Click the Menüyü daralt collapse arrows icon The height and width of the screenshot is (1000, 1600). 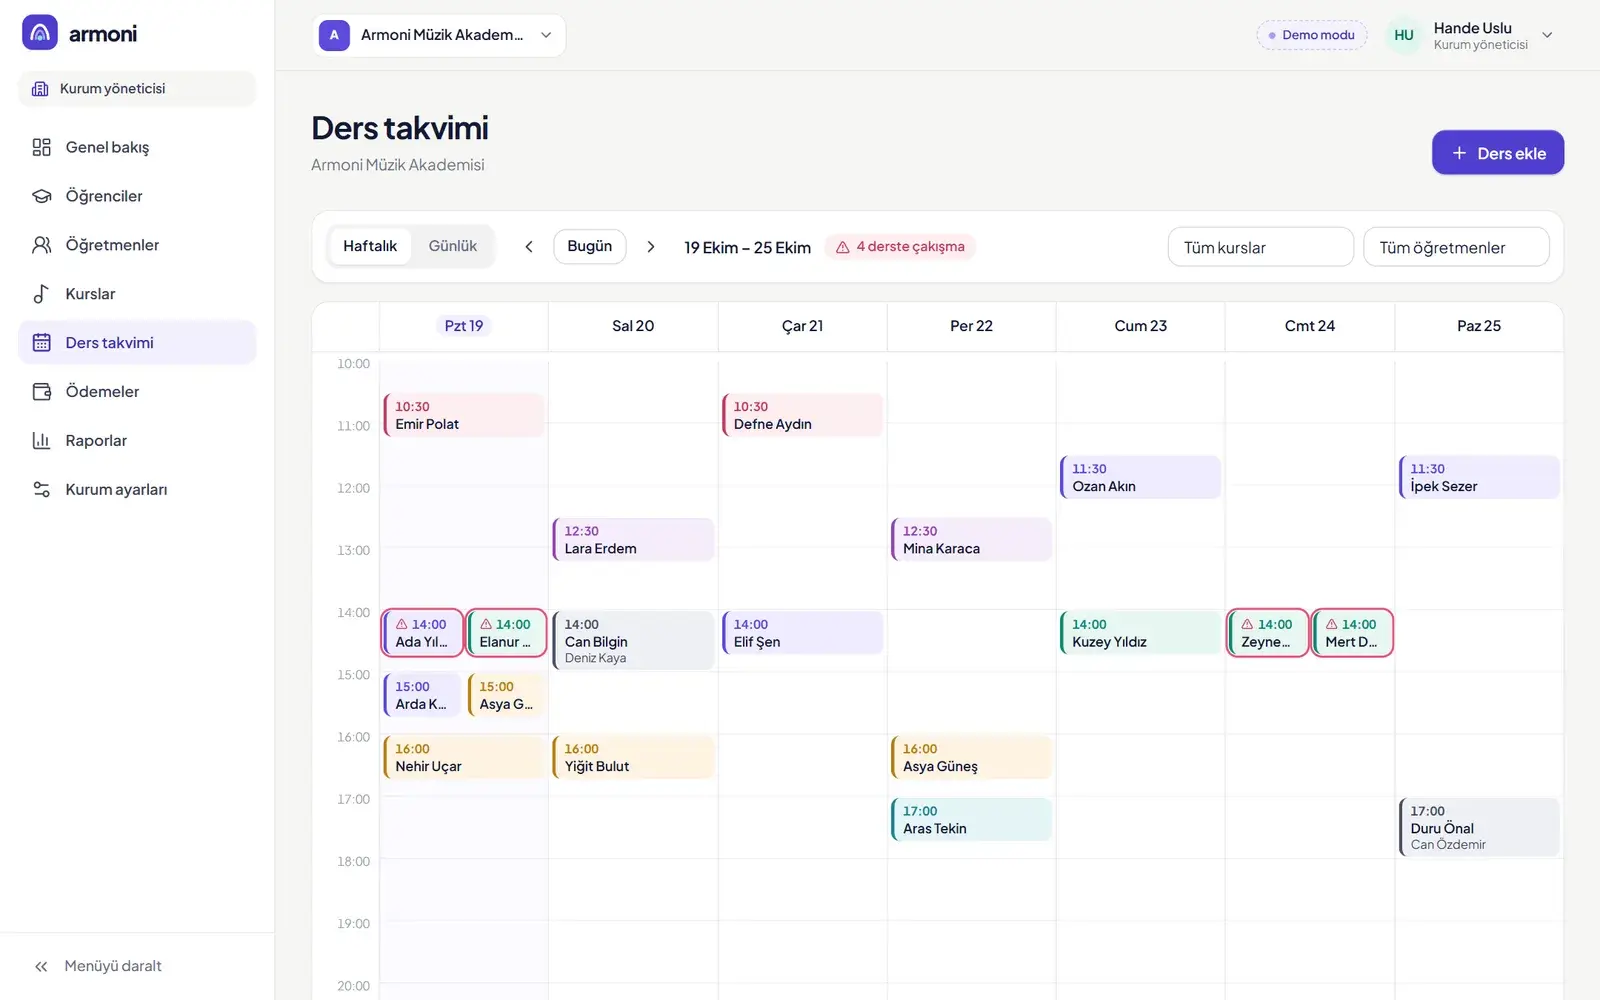(41, 966)
